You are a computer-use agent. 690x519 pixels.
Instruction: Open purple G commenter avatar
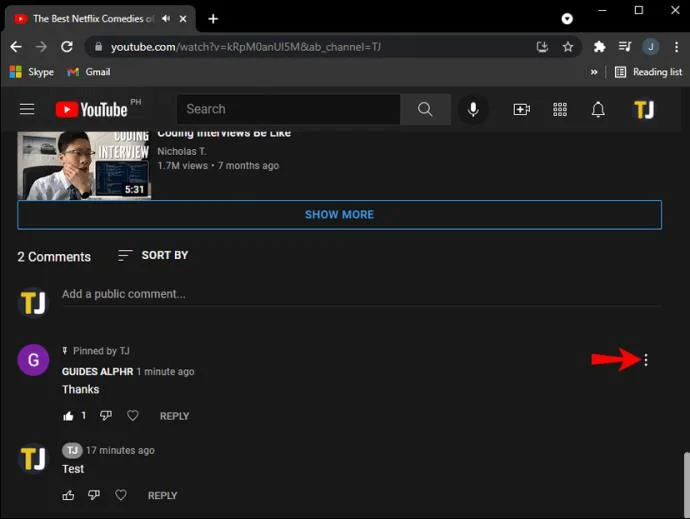[x=33, y=360]
